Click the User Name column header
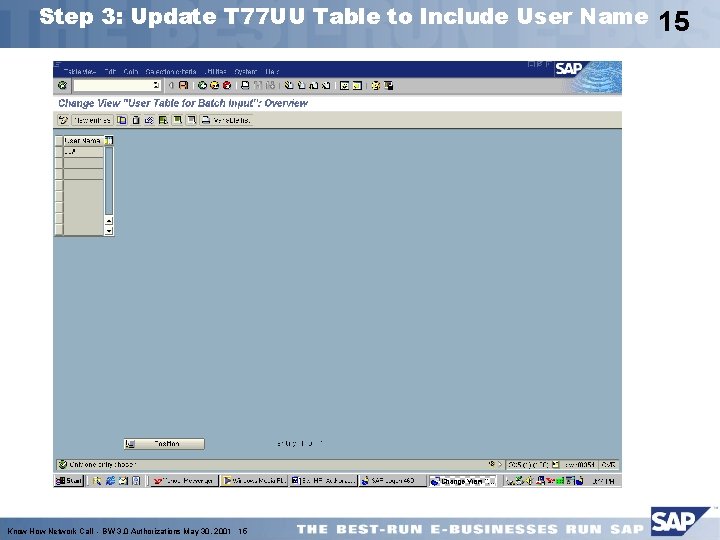The width and height of the screenshot is (720, 540). (x=84, y=141)
